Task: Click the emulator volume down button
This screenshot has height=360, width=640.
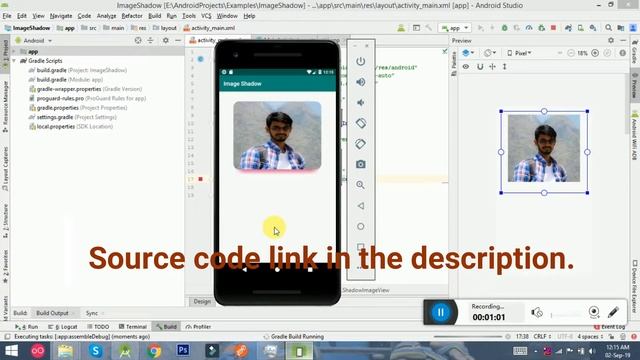Action: point(360,102)
